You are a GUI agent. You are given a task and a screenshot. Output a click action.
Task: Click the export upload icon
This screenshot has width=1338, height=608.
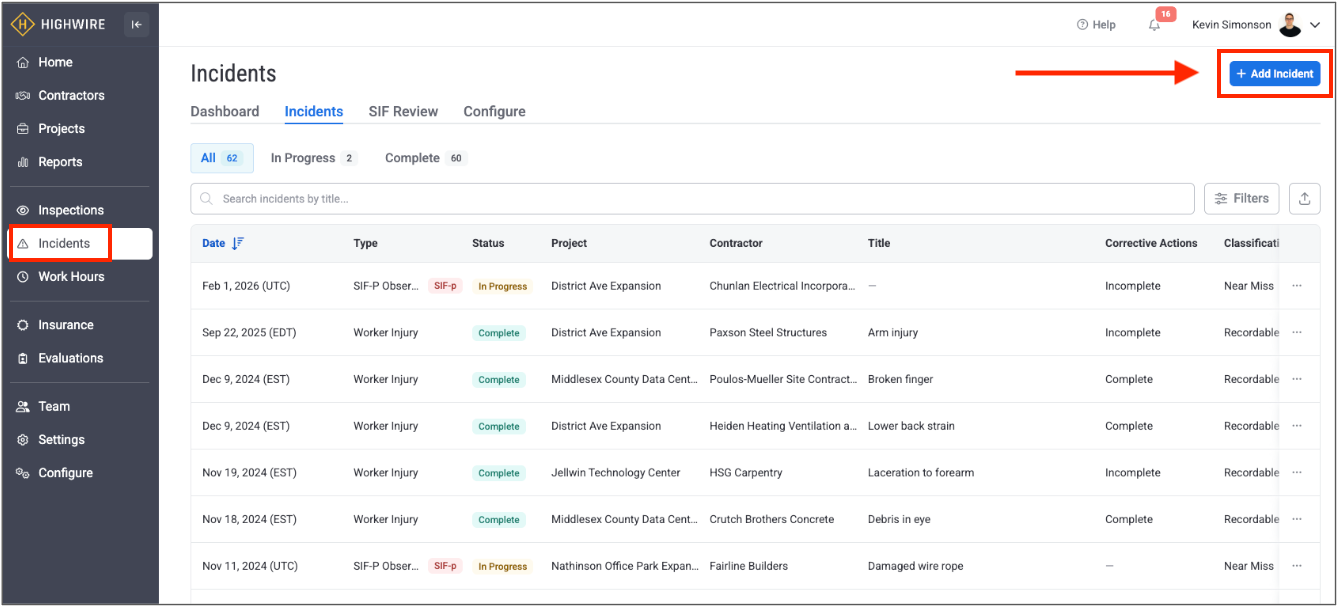click(1304, 199)
